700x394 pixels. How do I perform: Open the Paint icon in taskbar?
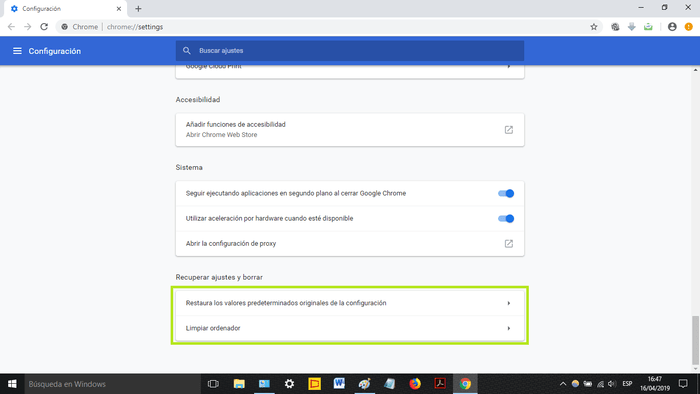[x=364, y=384]
